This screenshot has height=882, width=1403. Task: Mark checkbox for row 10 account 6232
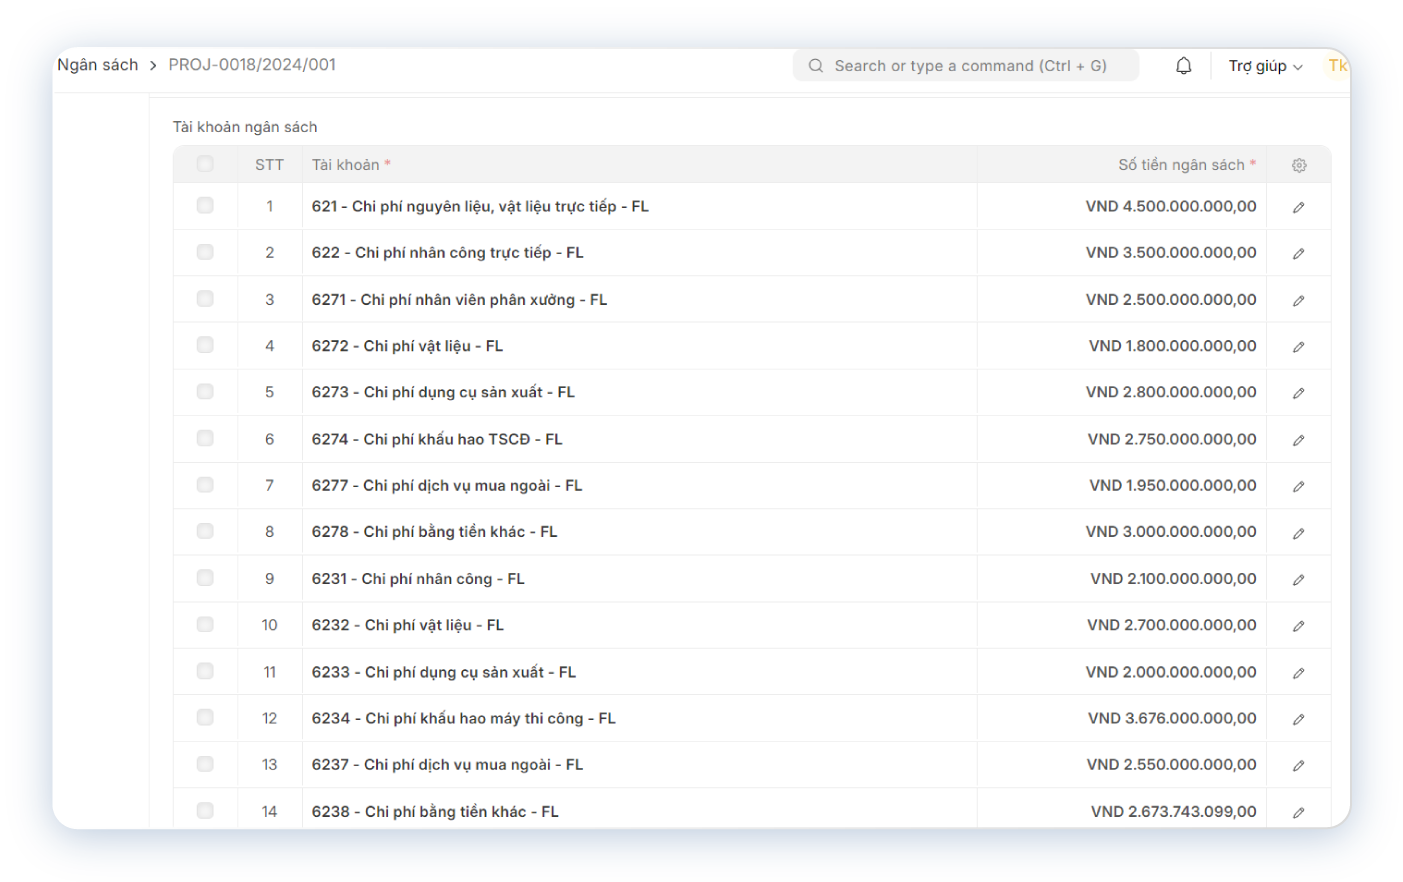(x=205, y=624)
